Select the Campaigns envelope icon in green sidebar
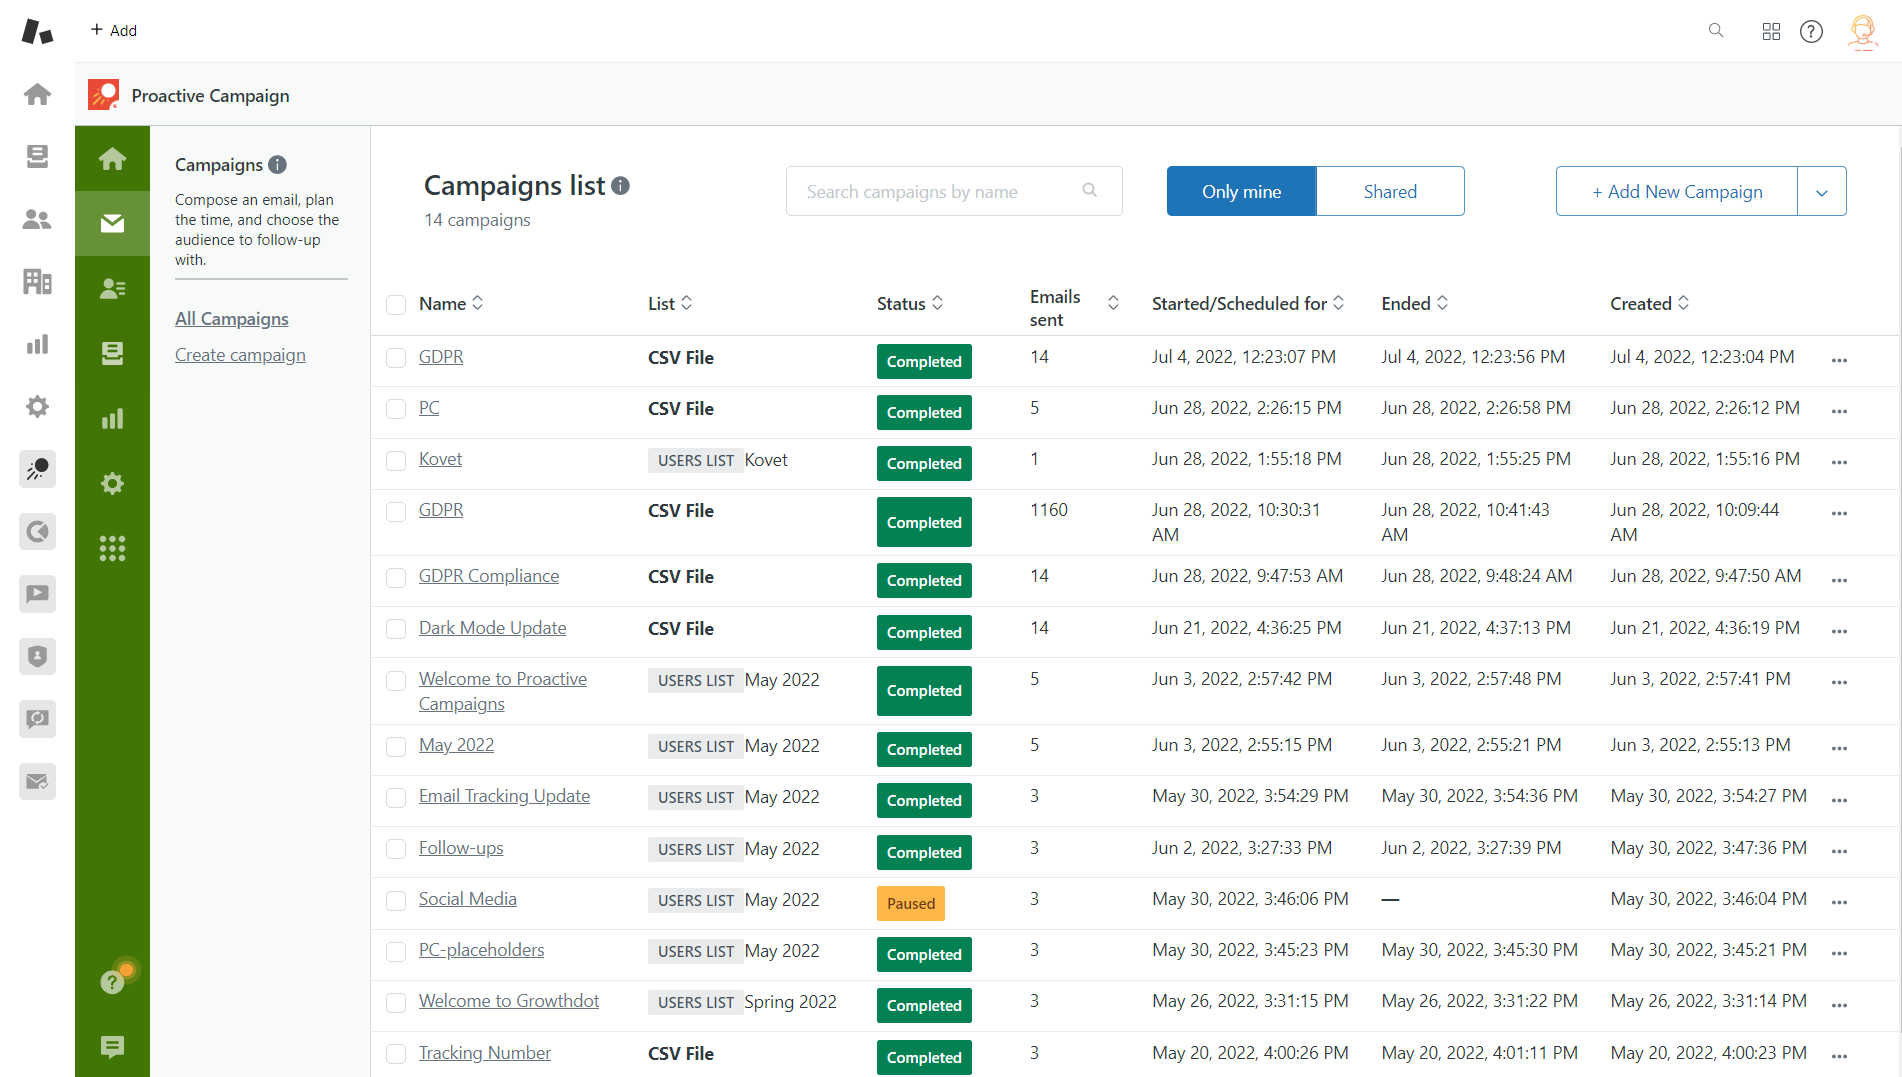Viewport: 1902px width, 1077px height. (112, 223)
